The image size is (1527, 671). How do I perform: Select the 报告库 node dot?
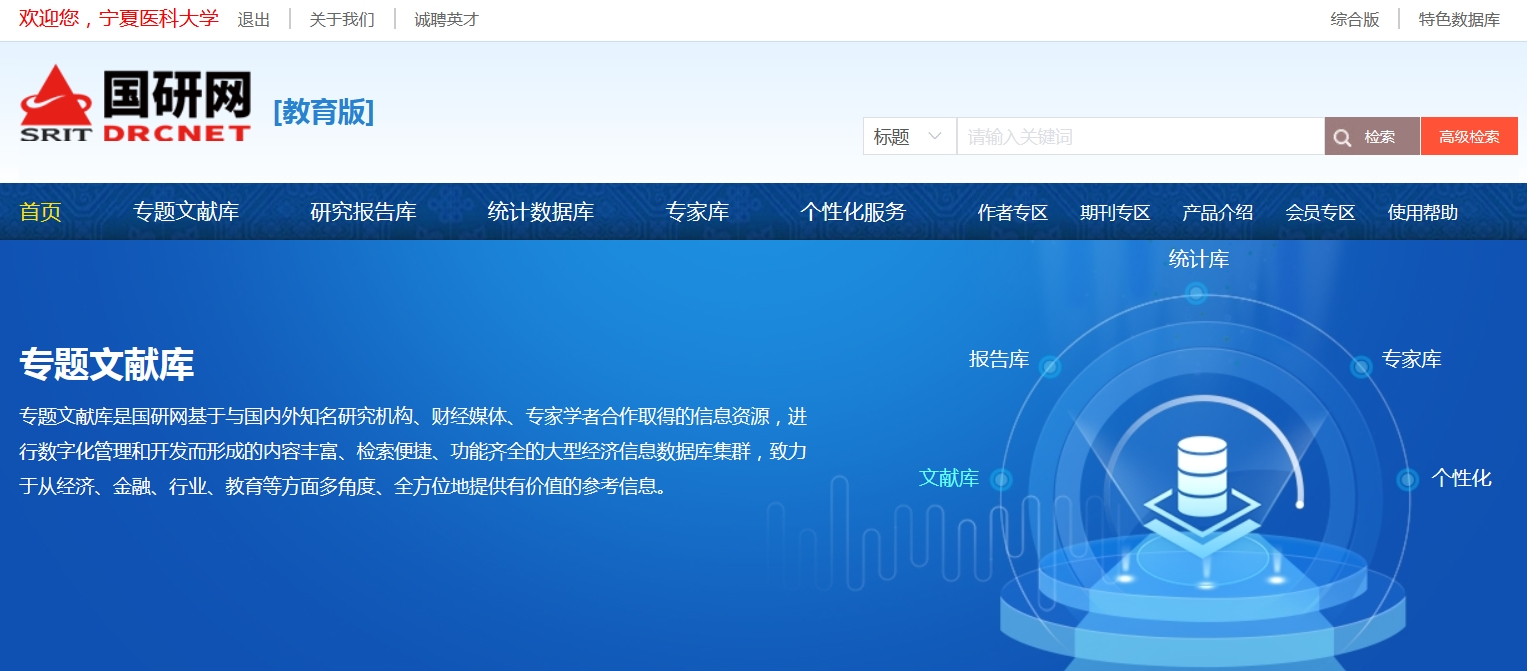(1049, 367)
